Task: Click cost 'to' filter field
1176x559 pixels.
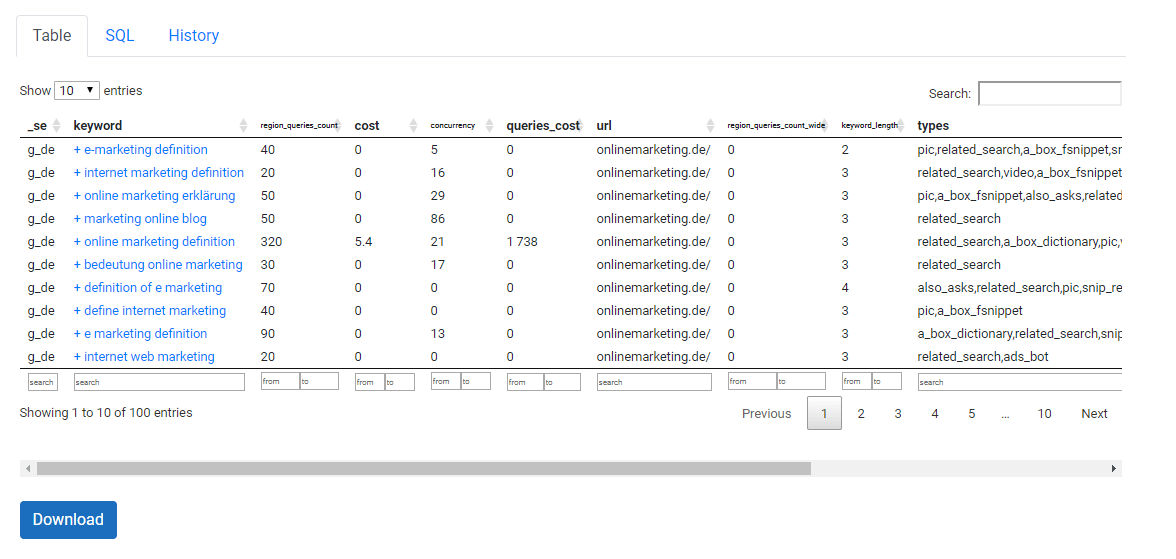Action: (400, 382)
